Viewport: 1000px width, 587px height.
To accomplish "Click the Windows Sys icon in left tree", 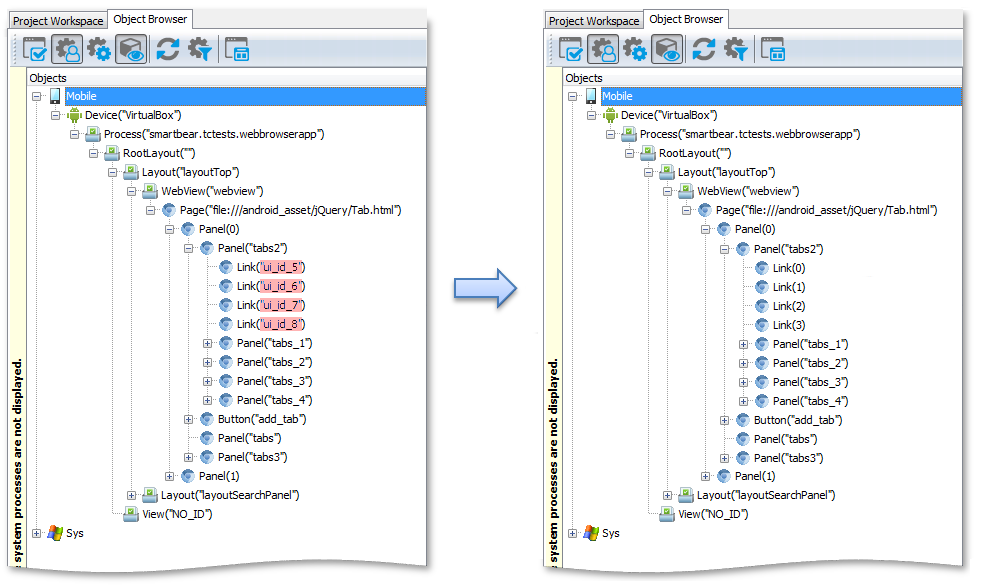I will [55, 533].
